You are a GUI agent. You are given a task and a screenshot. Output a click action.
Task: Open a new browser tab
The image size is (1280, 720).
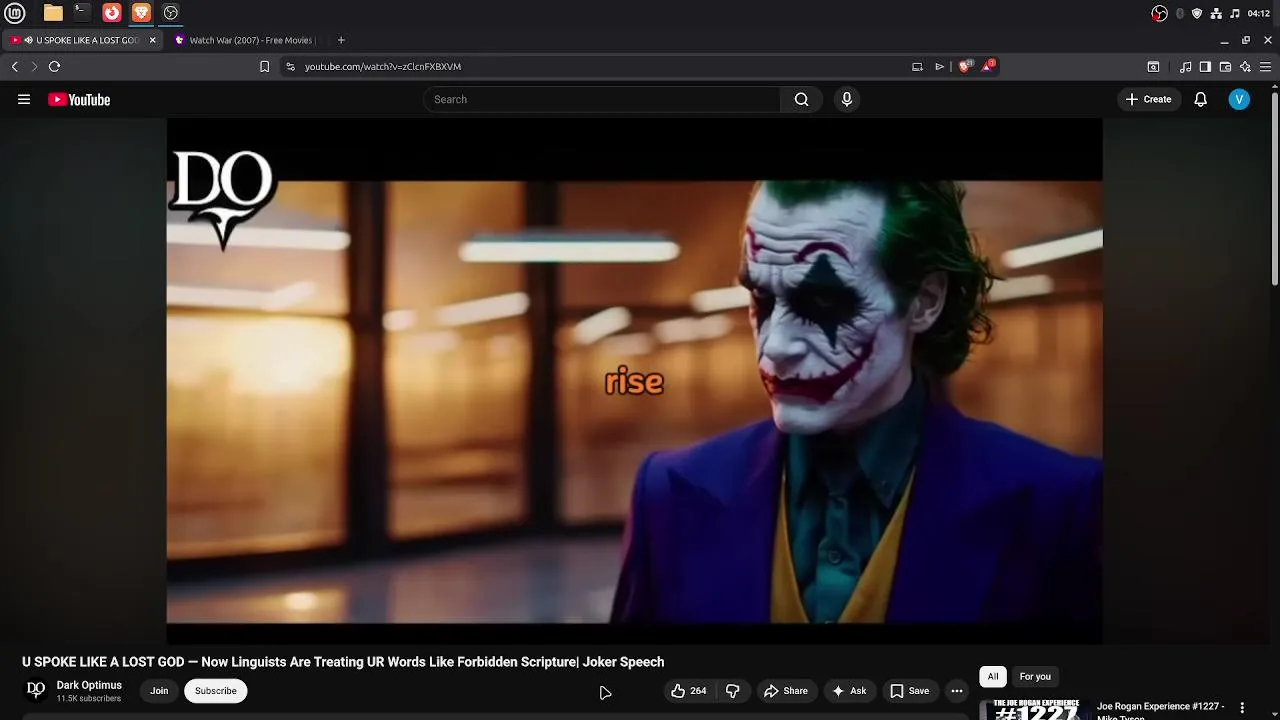(x=341, y=40)
